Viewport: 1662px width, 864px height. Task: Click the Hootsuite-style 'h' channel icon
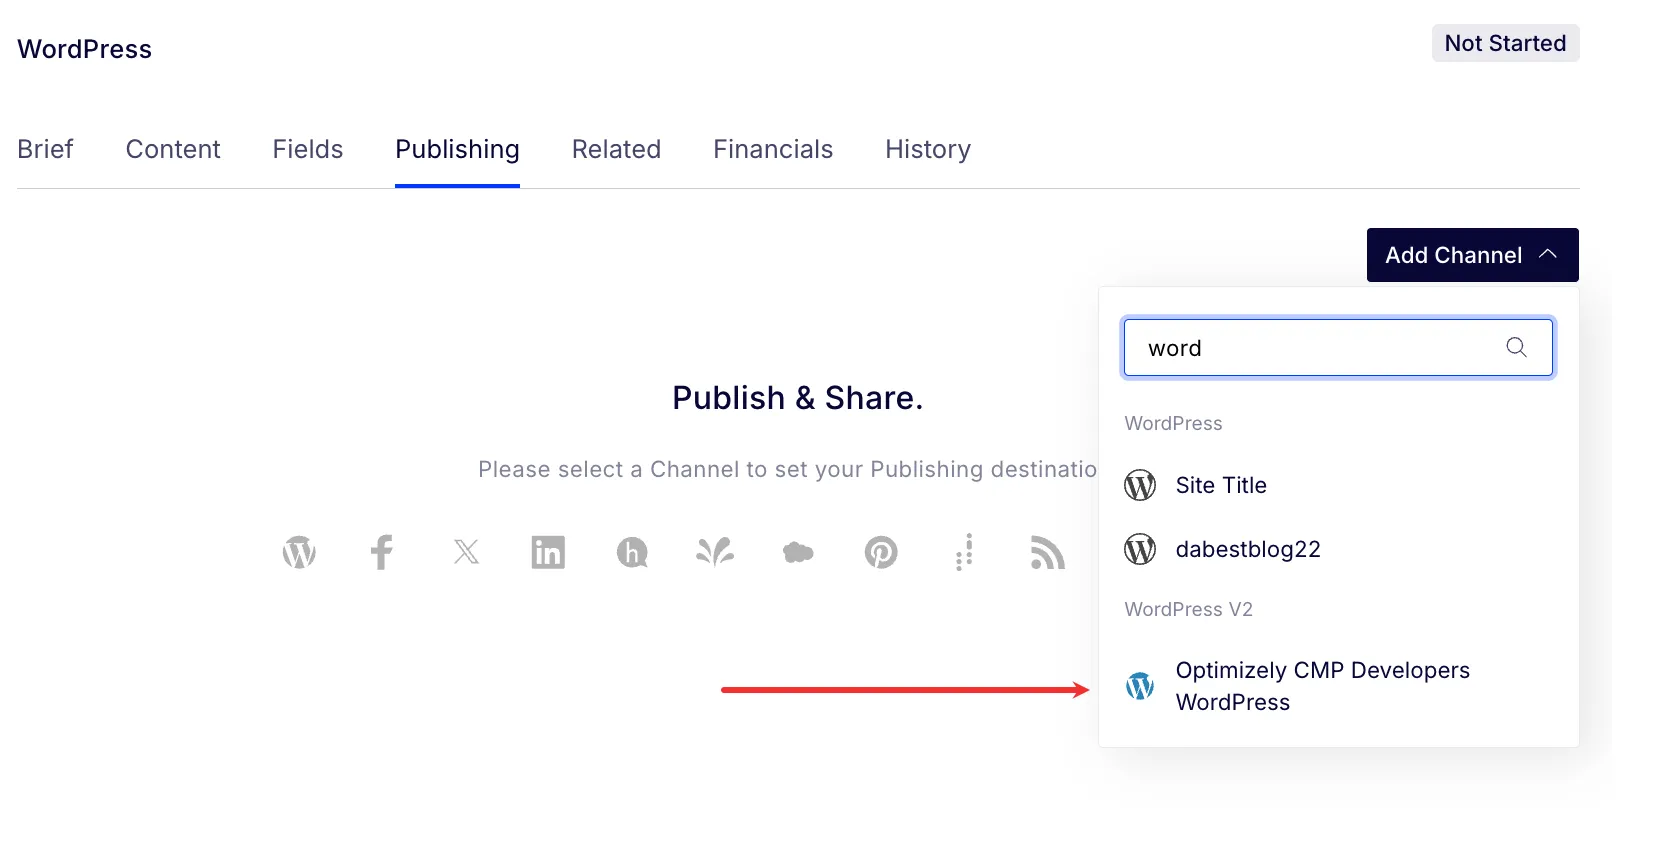pyautogui.click(x=632, y=552)
